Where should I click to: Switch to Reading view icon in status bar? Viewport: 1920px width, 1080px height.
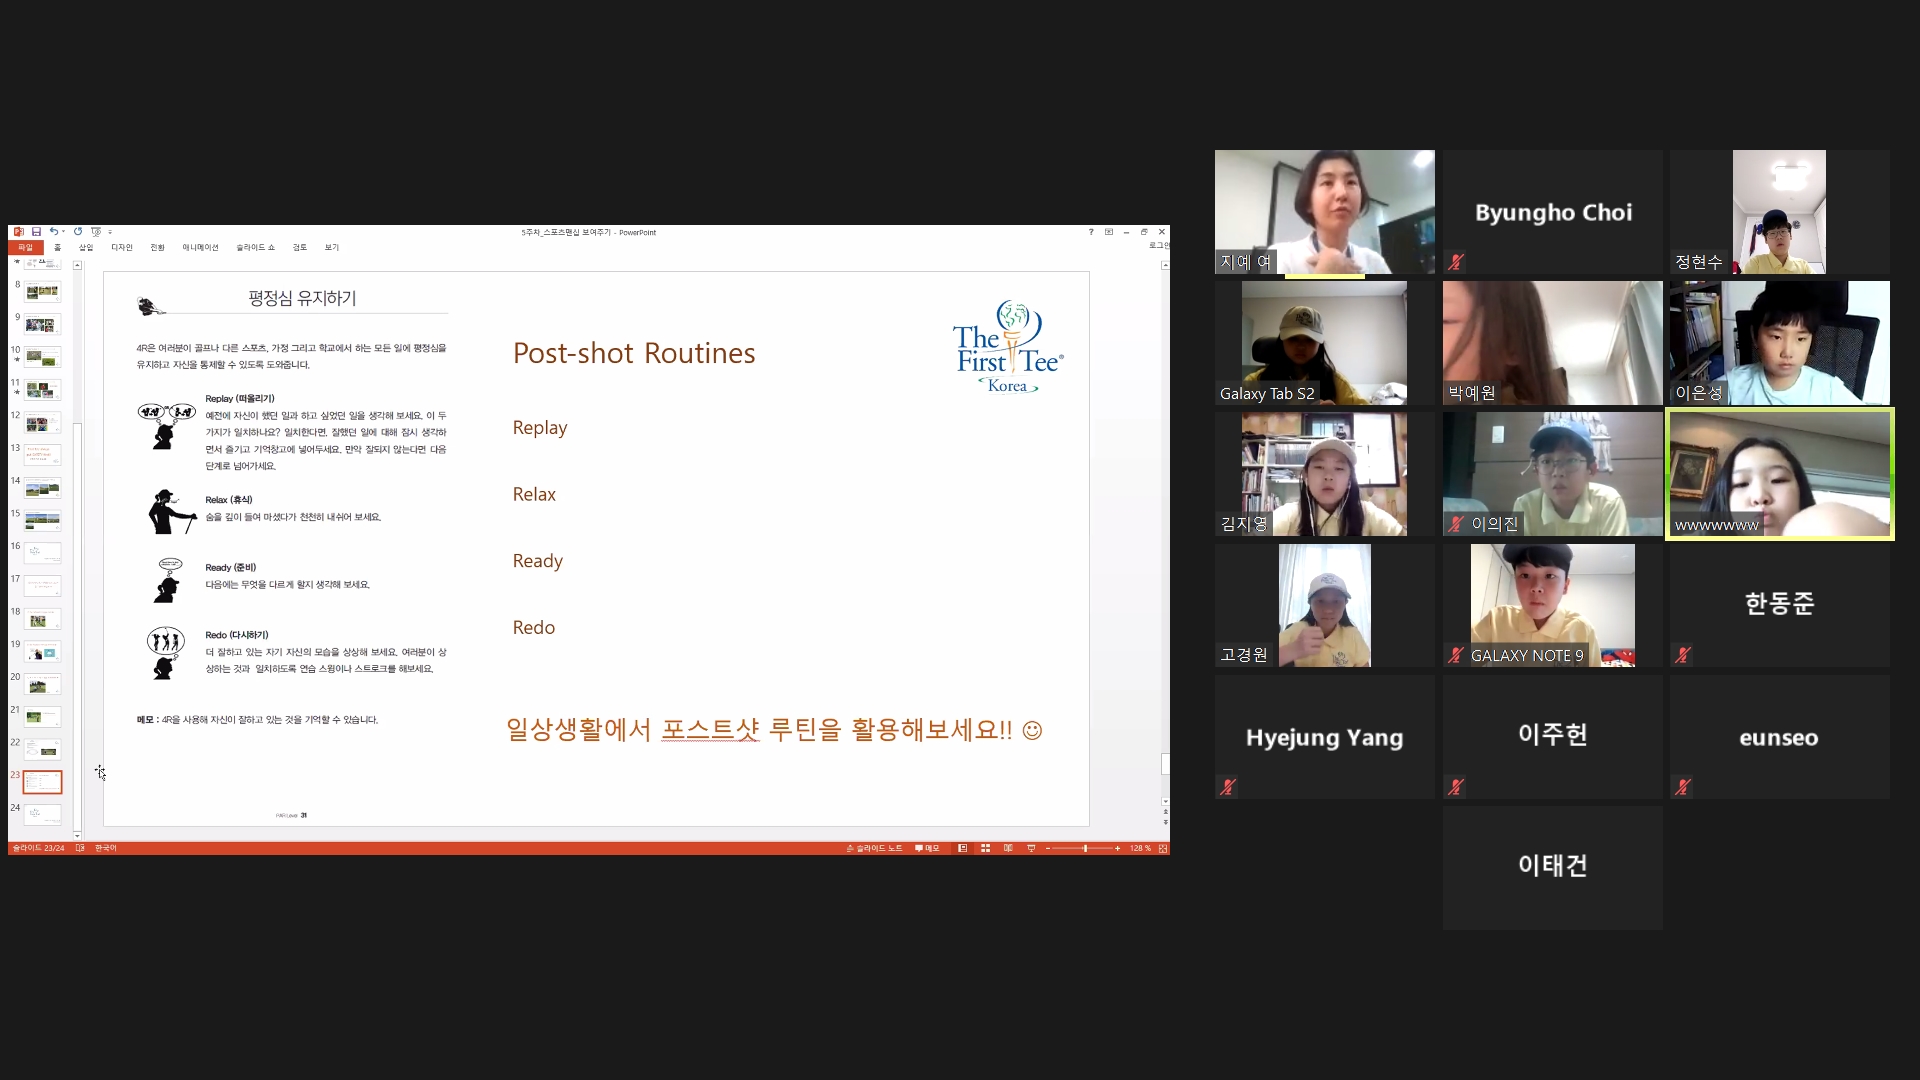pyautogui.click(x=1008, y=848)
